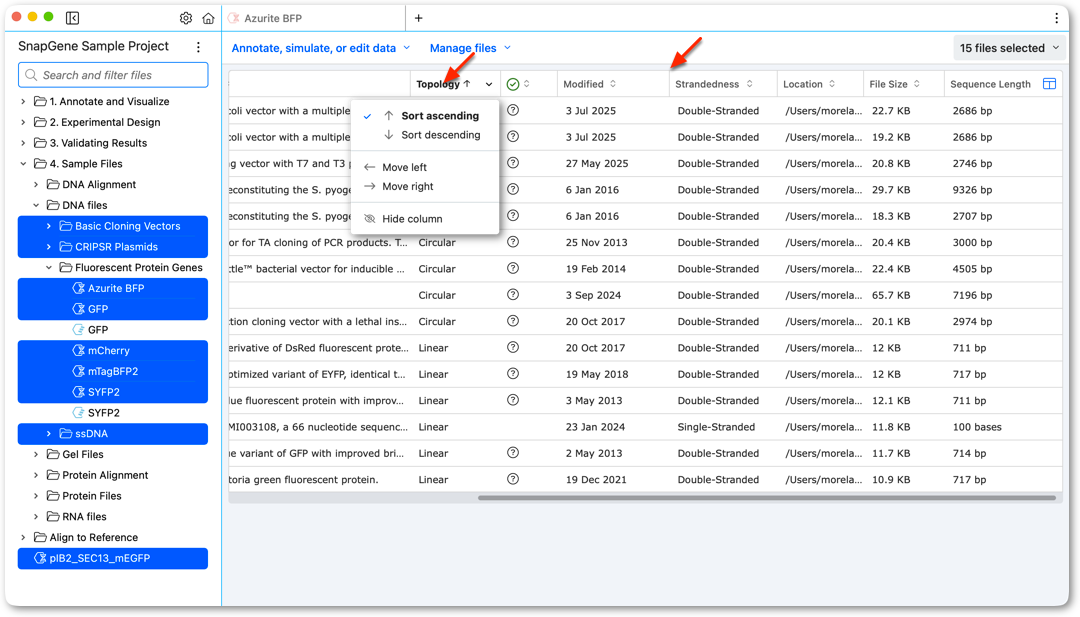Image resolution: width=1080 pixels, height=617 pixels.
Task: Open new tab with plus icon
Action: pos(418,18)
